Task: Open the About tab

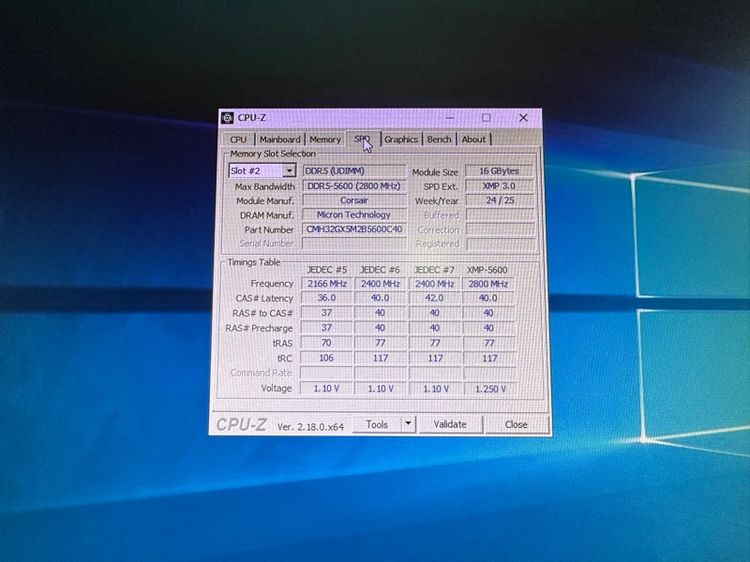Action: [474, 139]
